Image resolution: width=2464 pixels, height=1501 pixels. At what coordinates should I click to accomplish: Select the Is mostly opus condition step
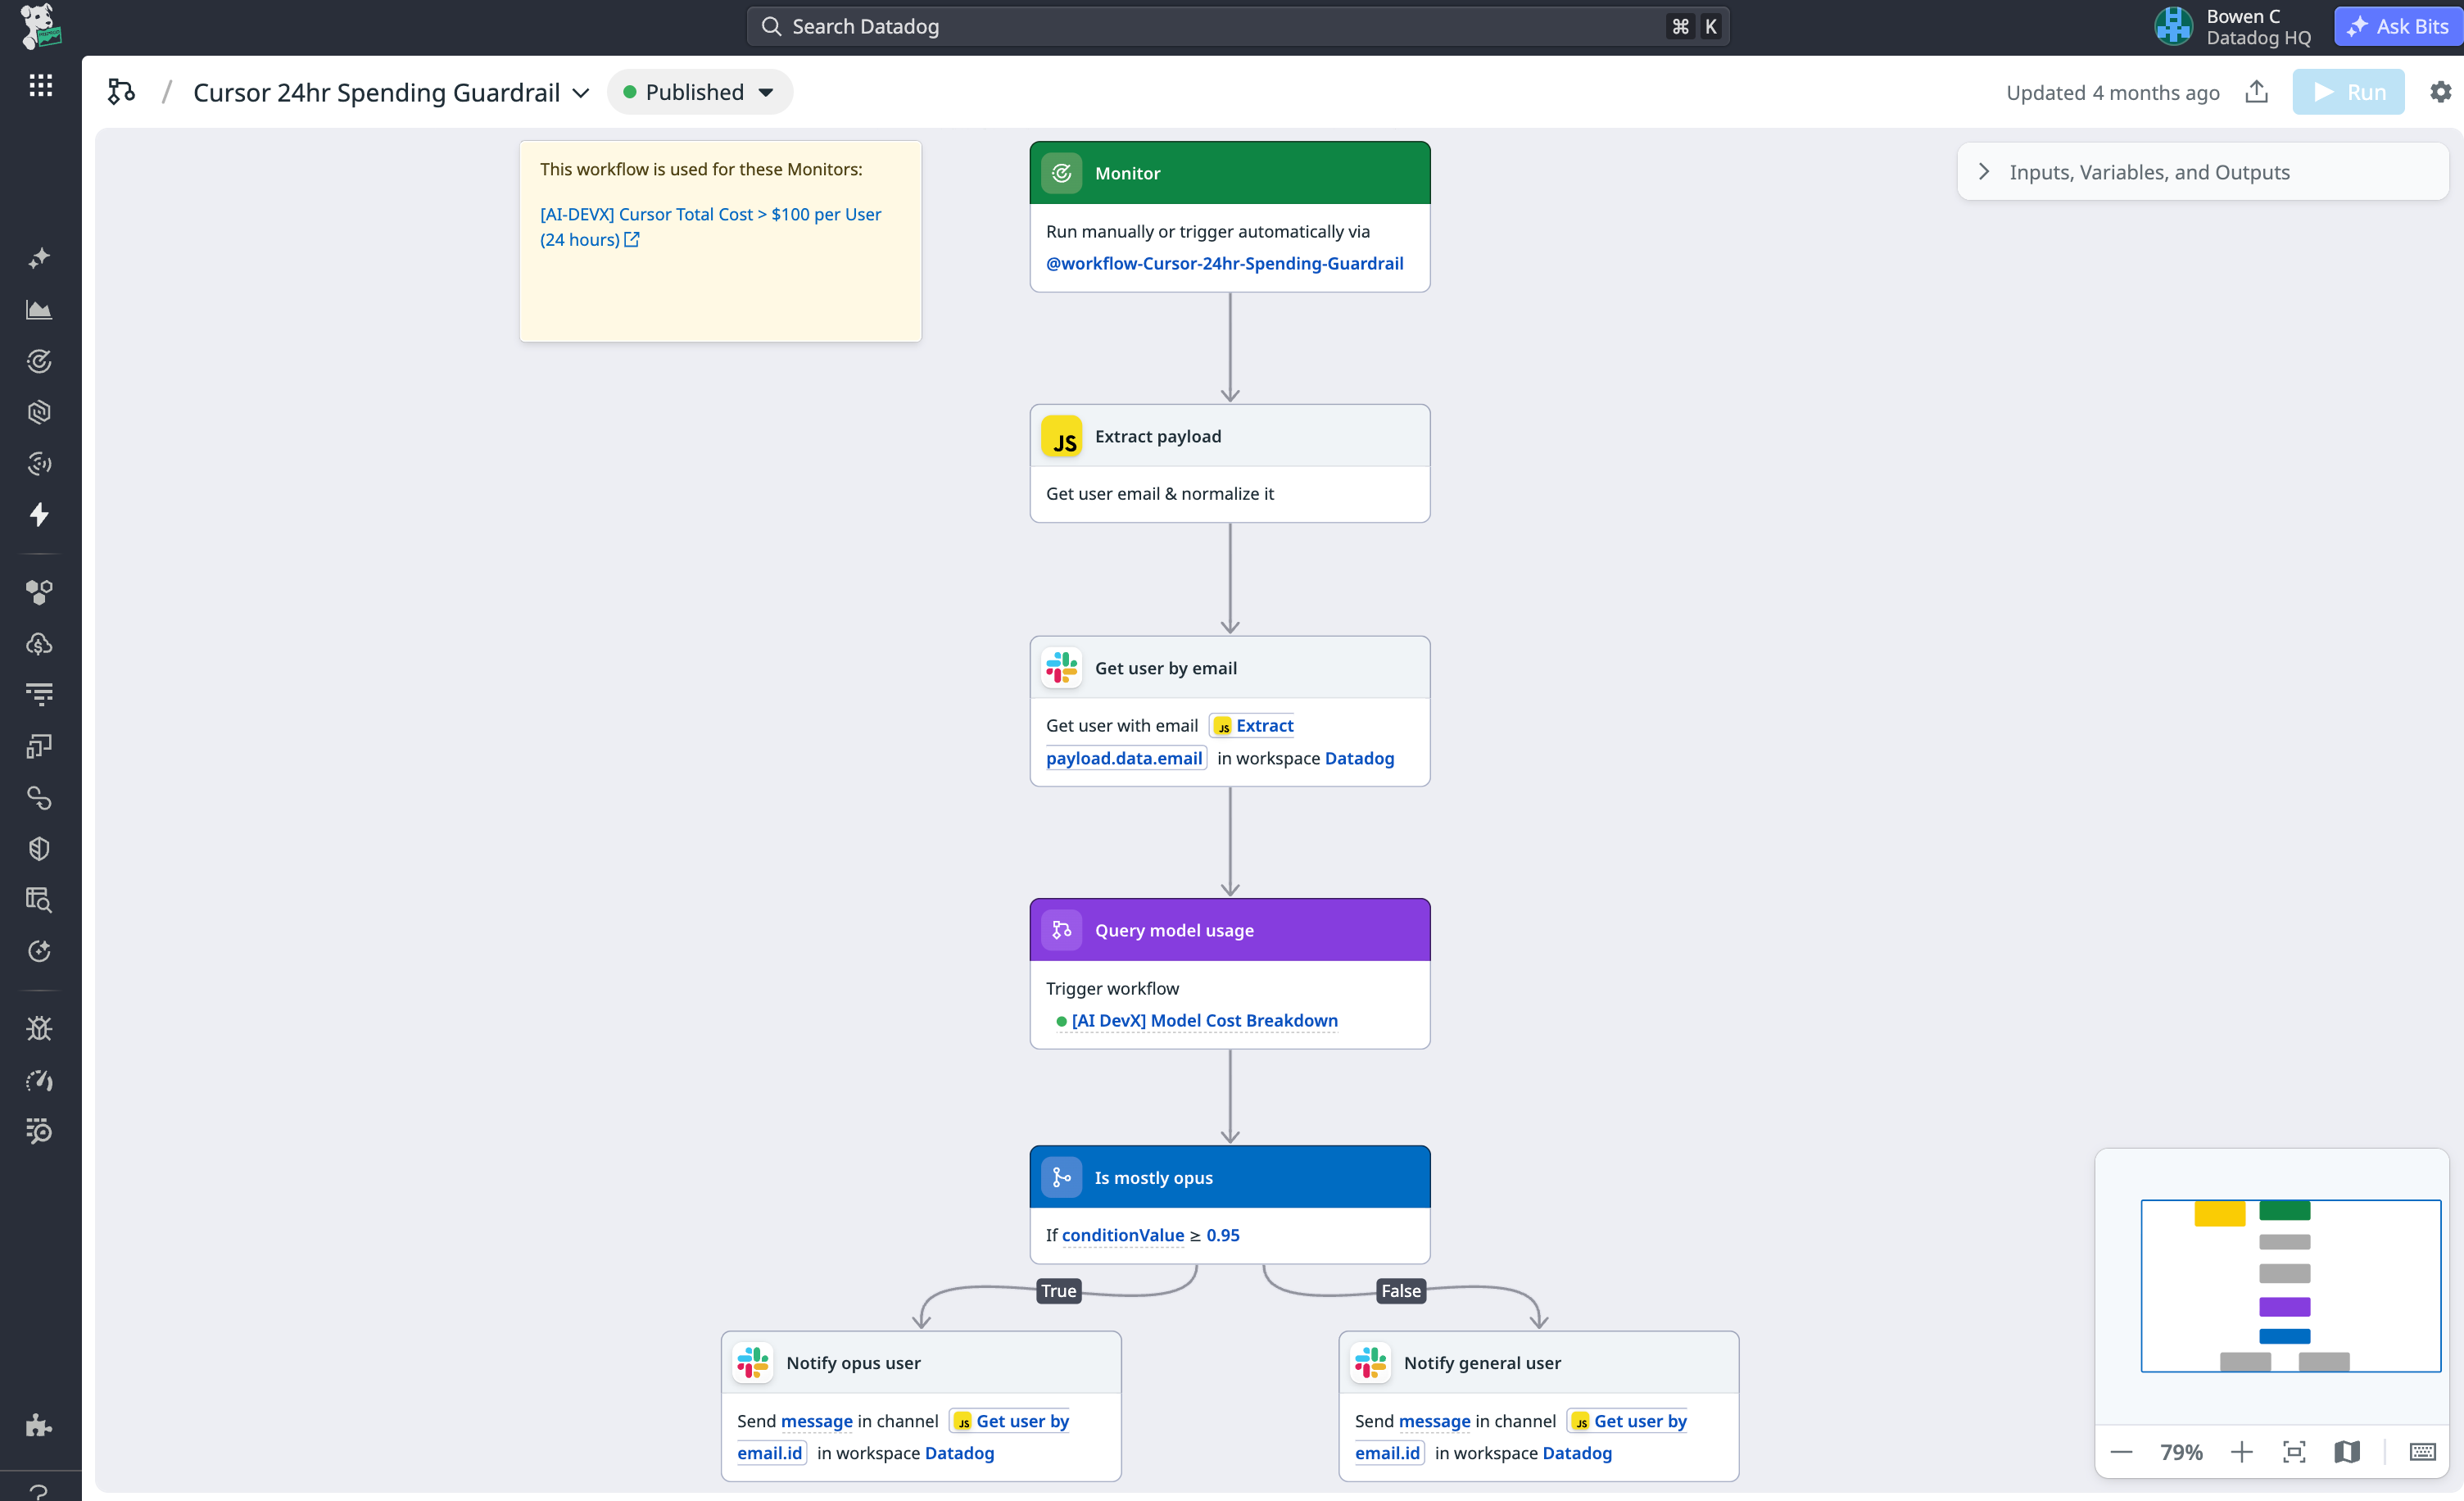click(x=1229, y=1204)
